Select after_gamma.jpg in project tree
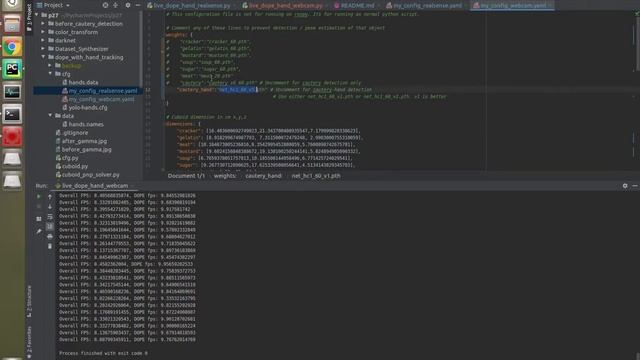Image resolution: width=640 pixels, height=360 pixels. 81,141
